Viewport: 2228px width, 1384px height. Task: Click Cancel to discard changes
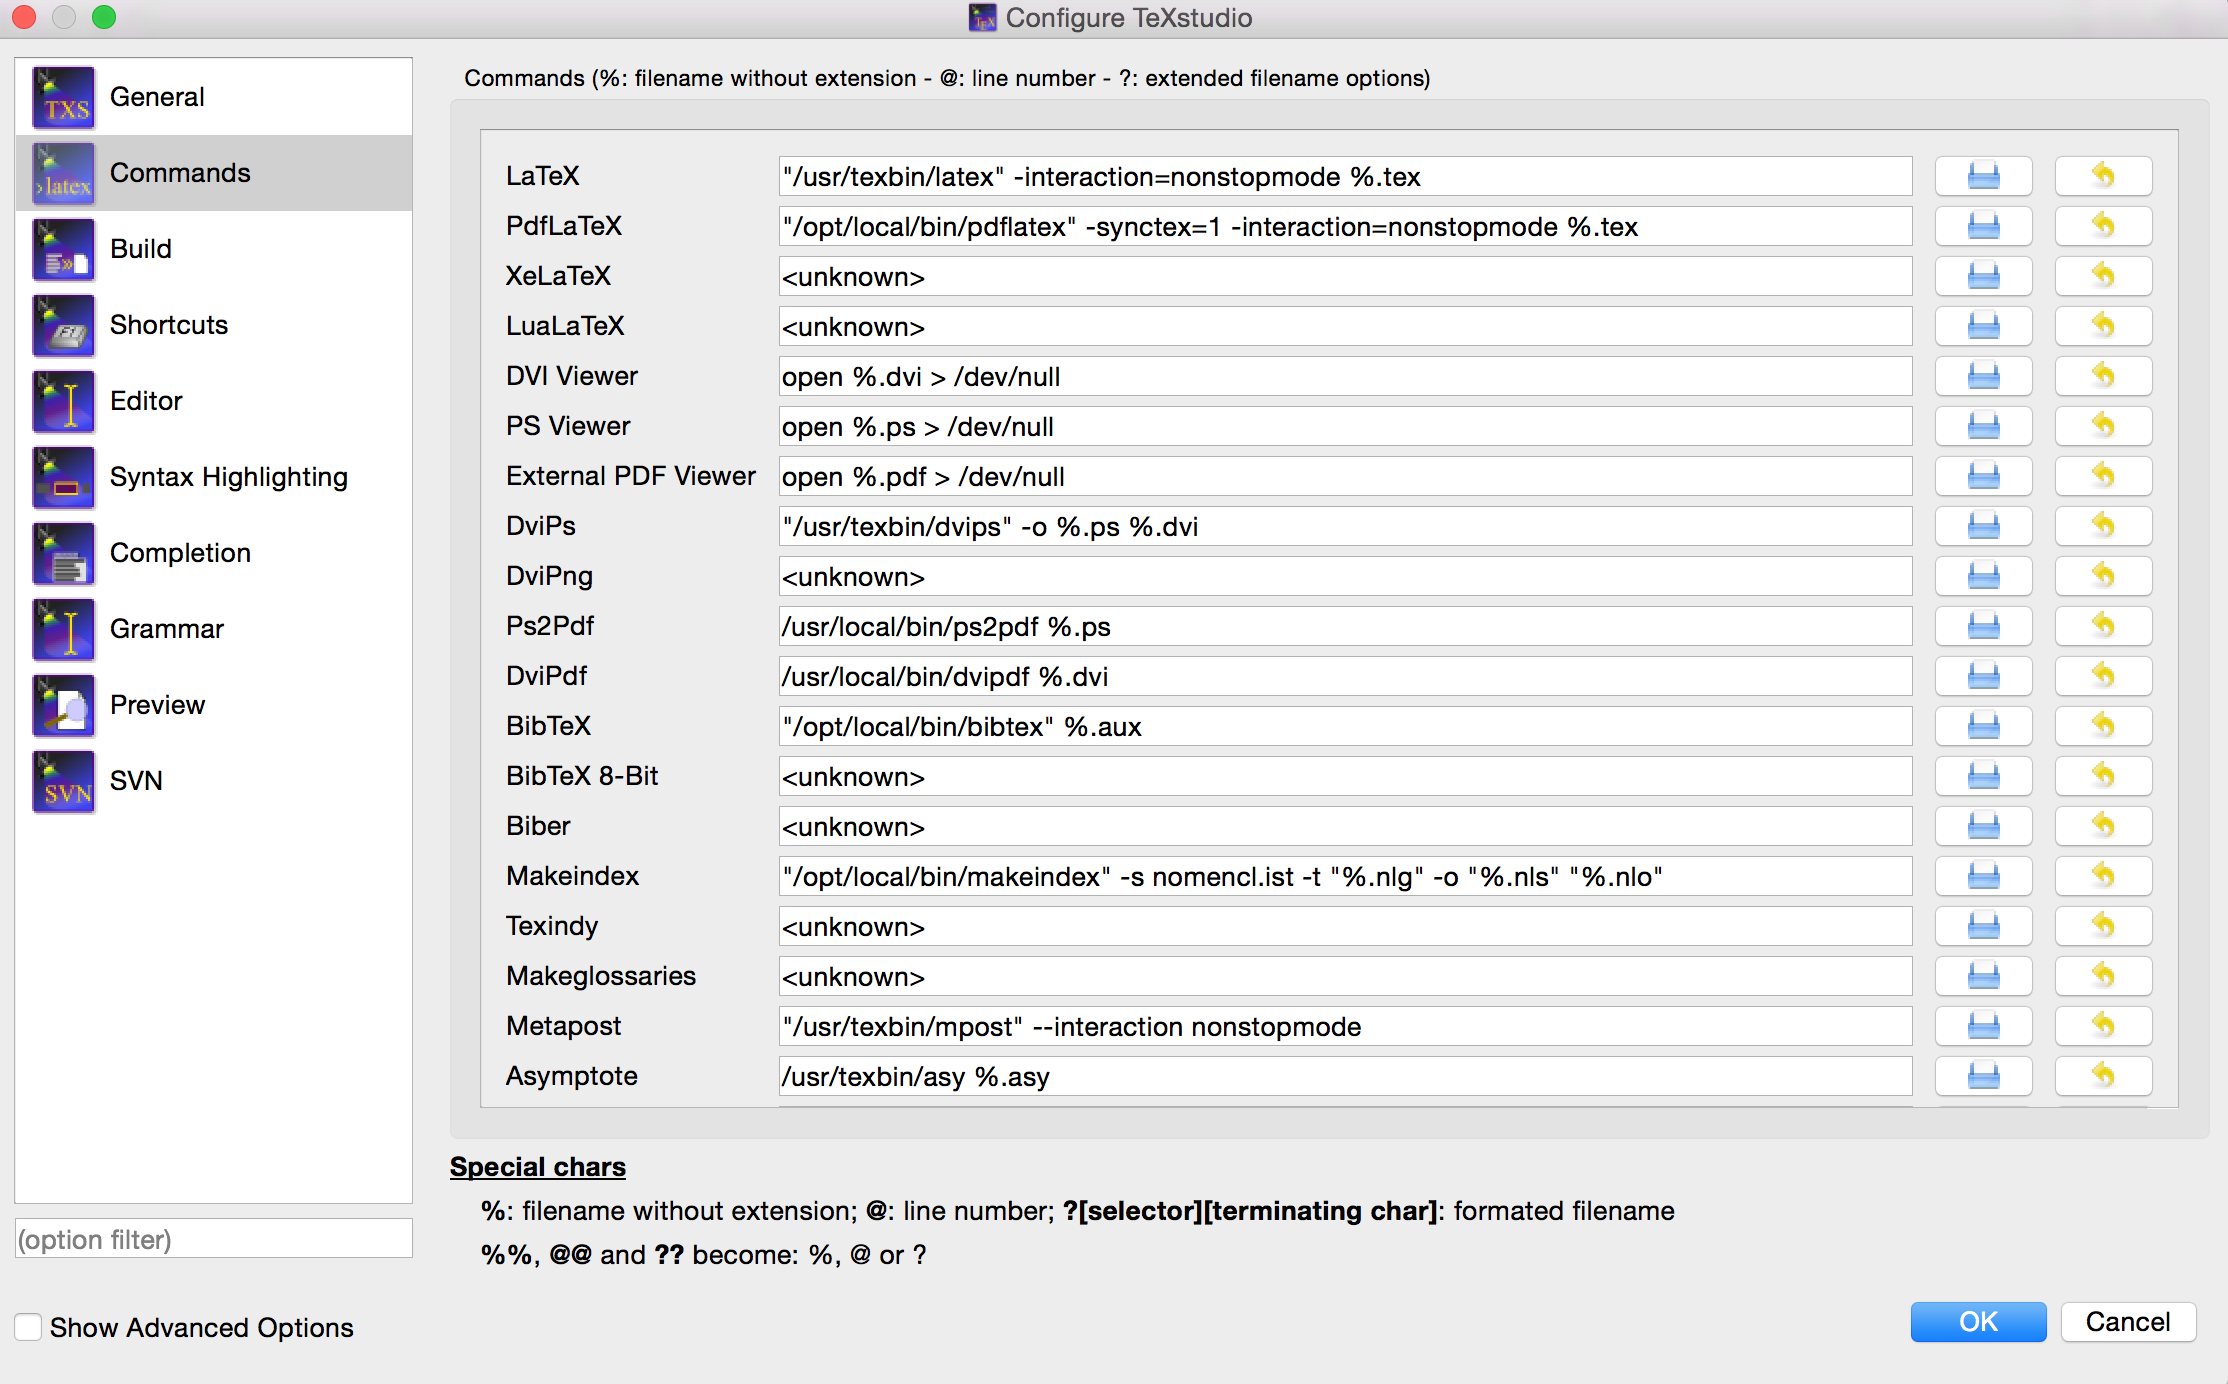2128,1322
